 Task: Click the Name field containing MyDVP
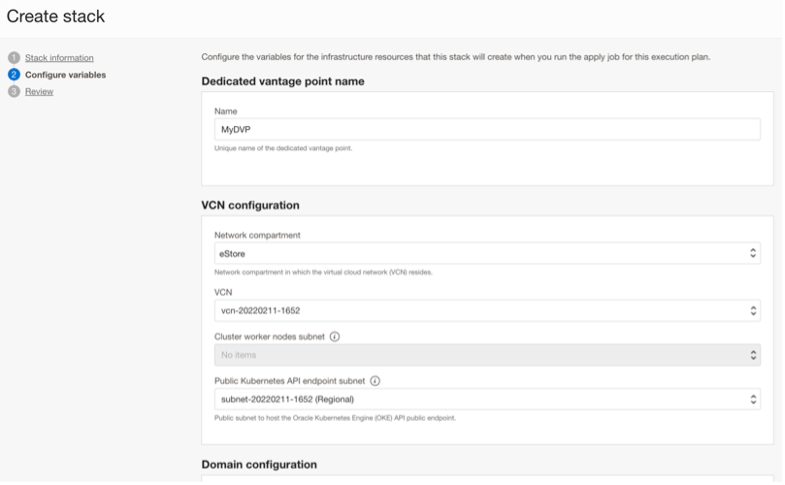(487, 130)
